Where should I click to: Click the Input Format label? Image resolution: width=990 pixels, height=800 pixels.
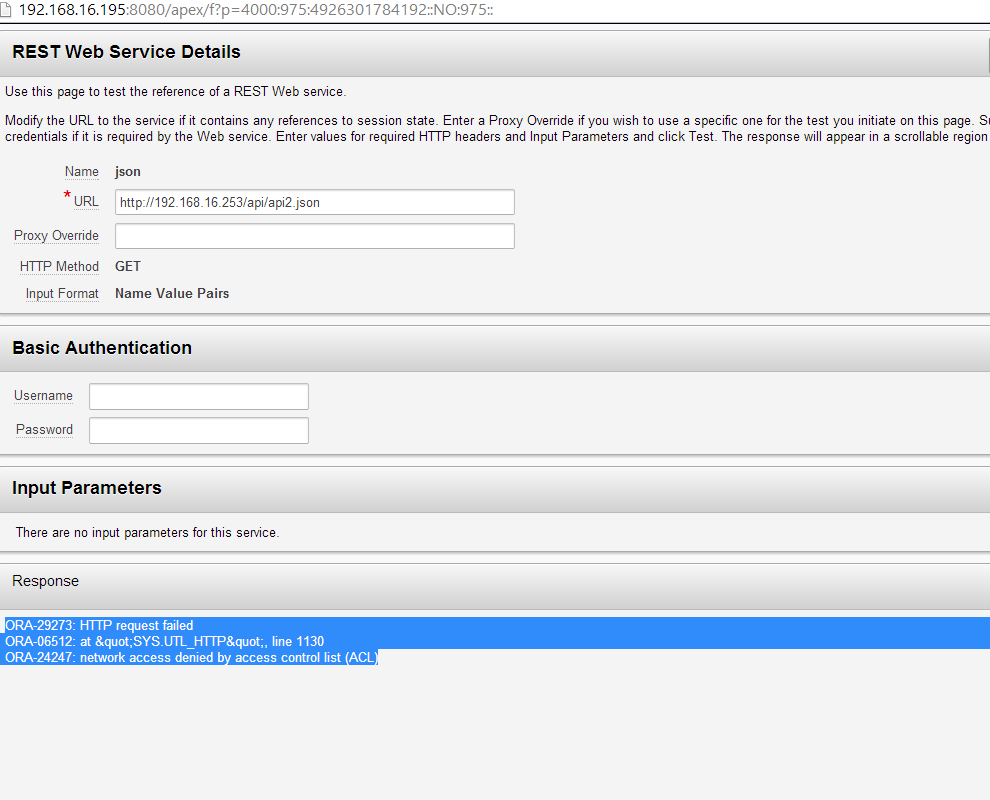click(62, 294)
